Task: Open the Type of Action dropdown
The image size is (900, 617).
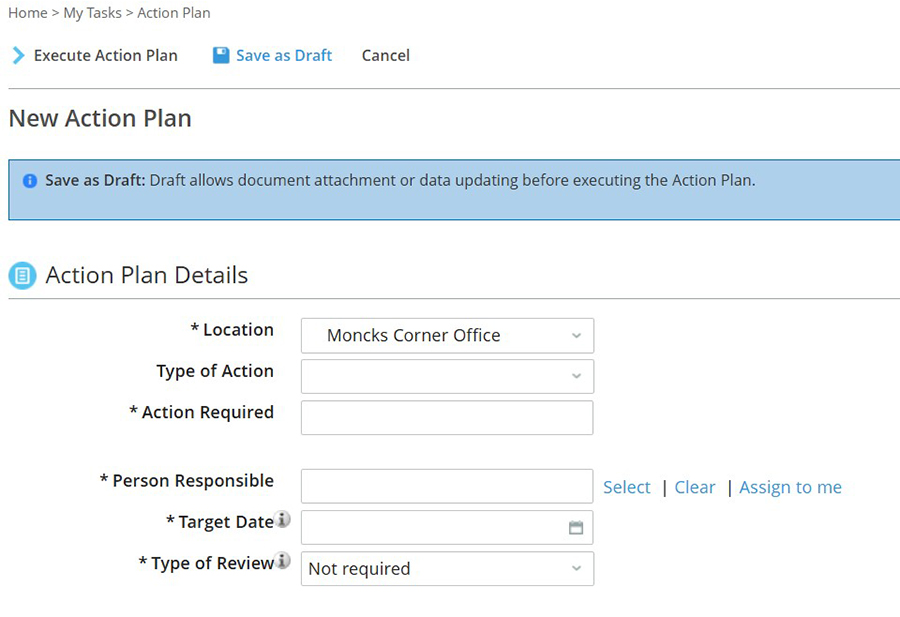Action: pyautogui.click(x=447, y=377)
